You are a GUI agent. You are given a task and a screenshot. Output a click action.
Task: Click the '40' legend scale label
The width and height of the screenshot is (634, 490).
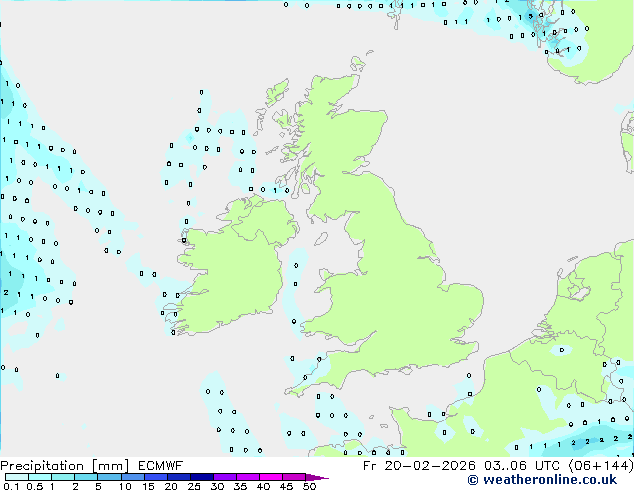263,486
